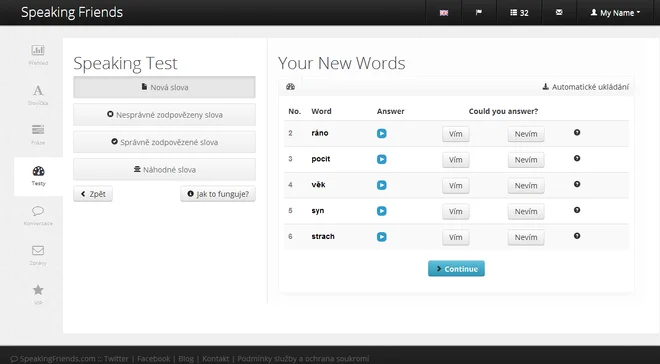Mark věk as Vím
The width and height of the screenshot is (660, 364).
pyautogui.click(x=455, y=186)
